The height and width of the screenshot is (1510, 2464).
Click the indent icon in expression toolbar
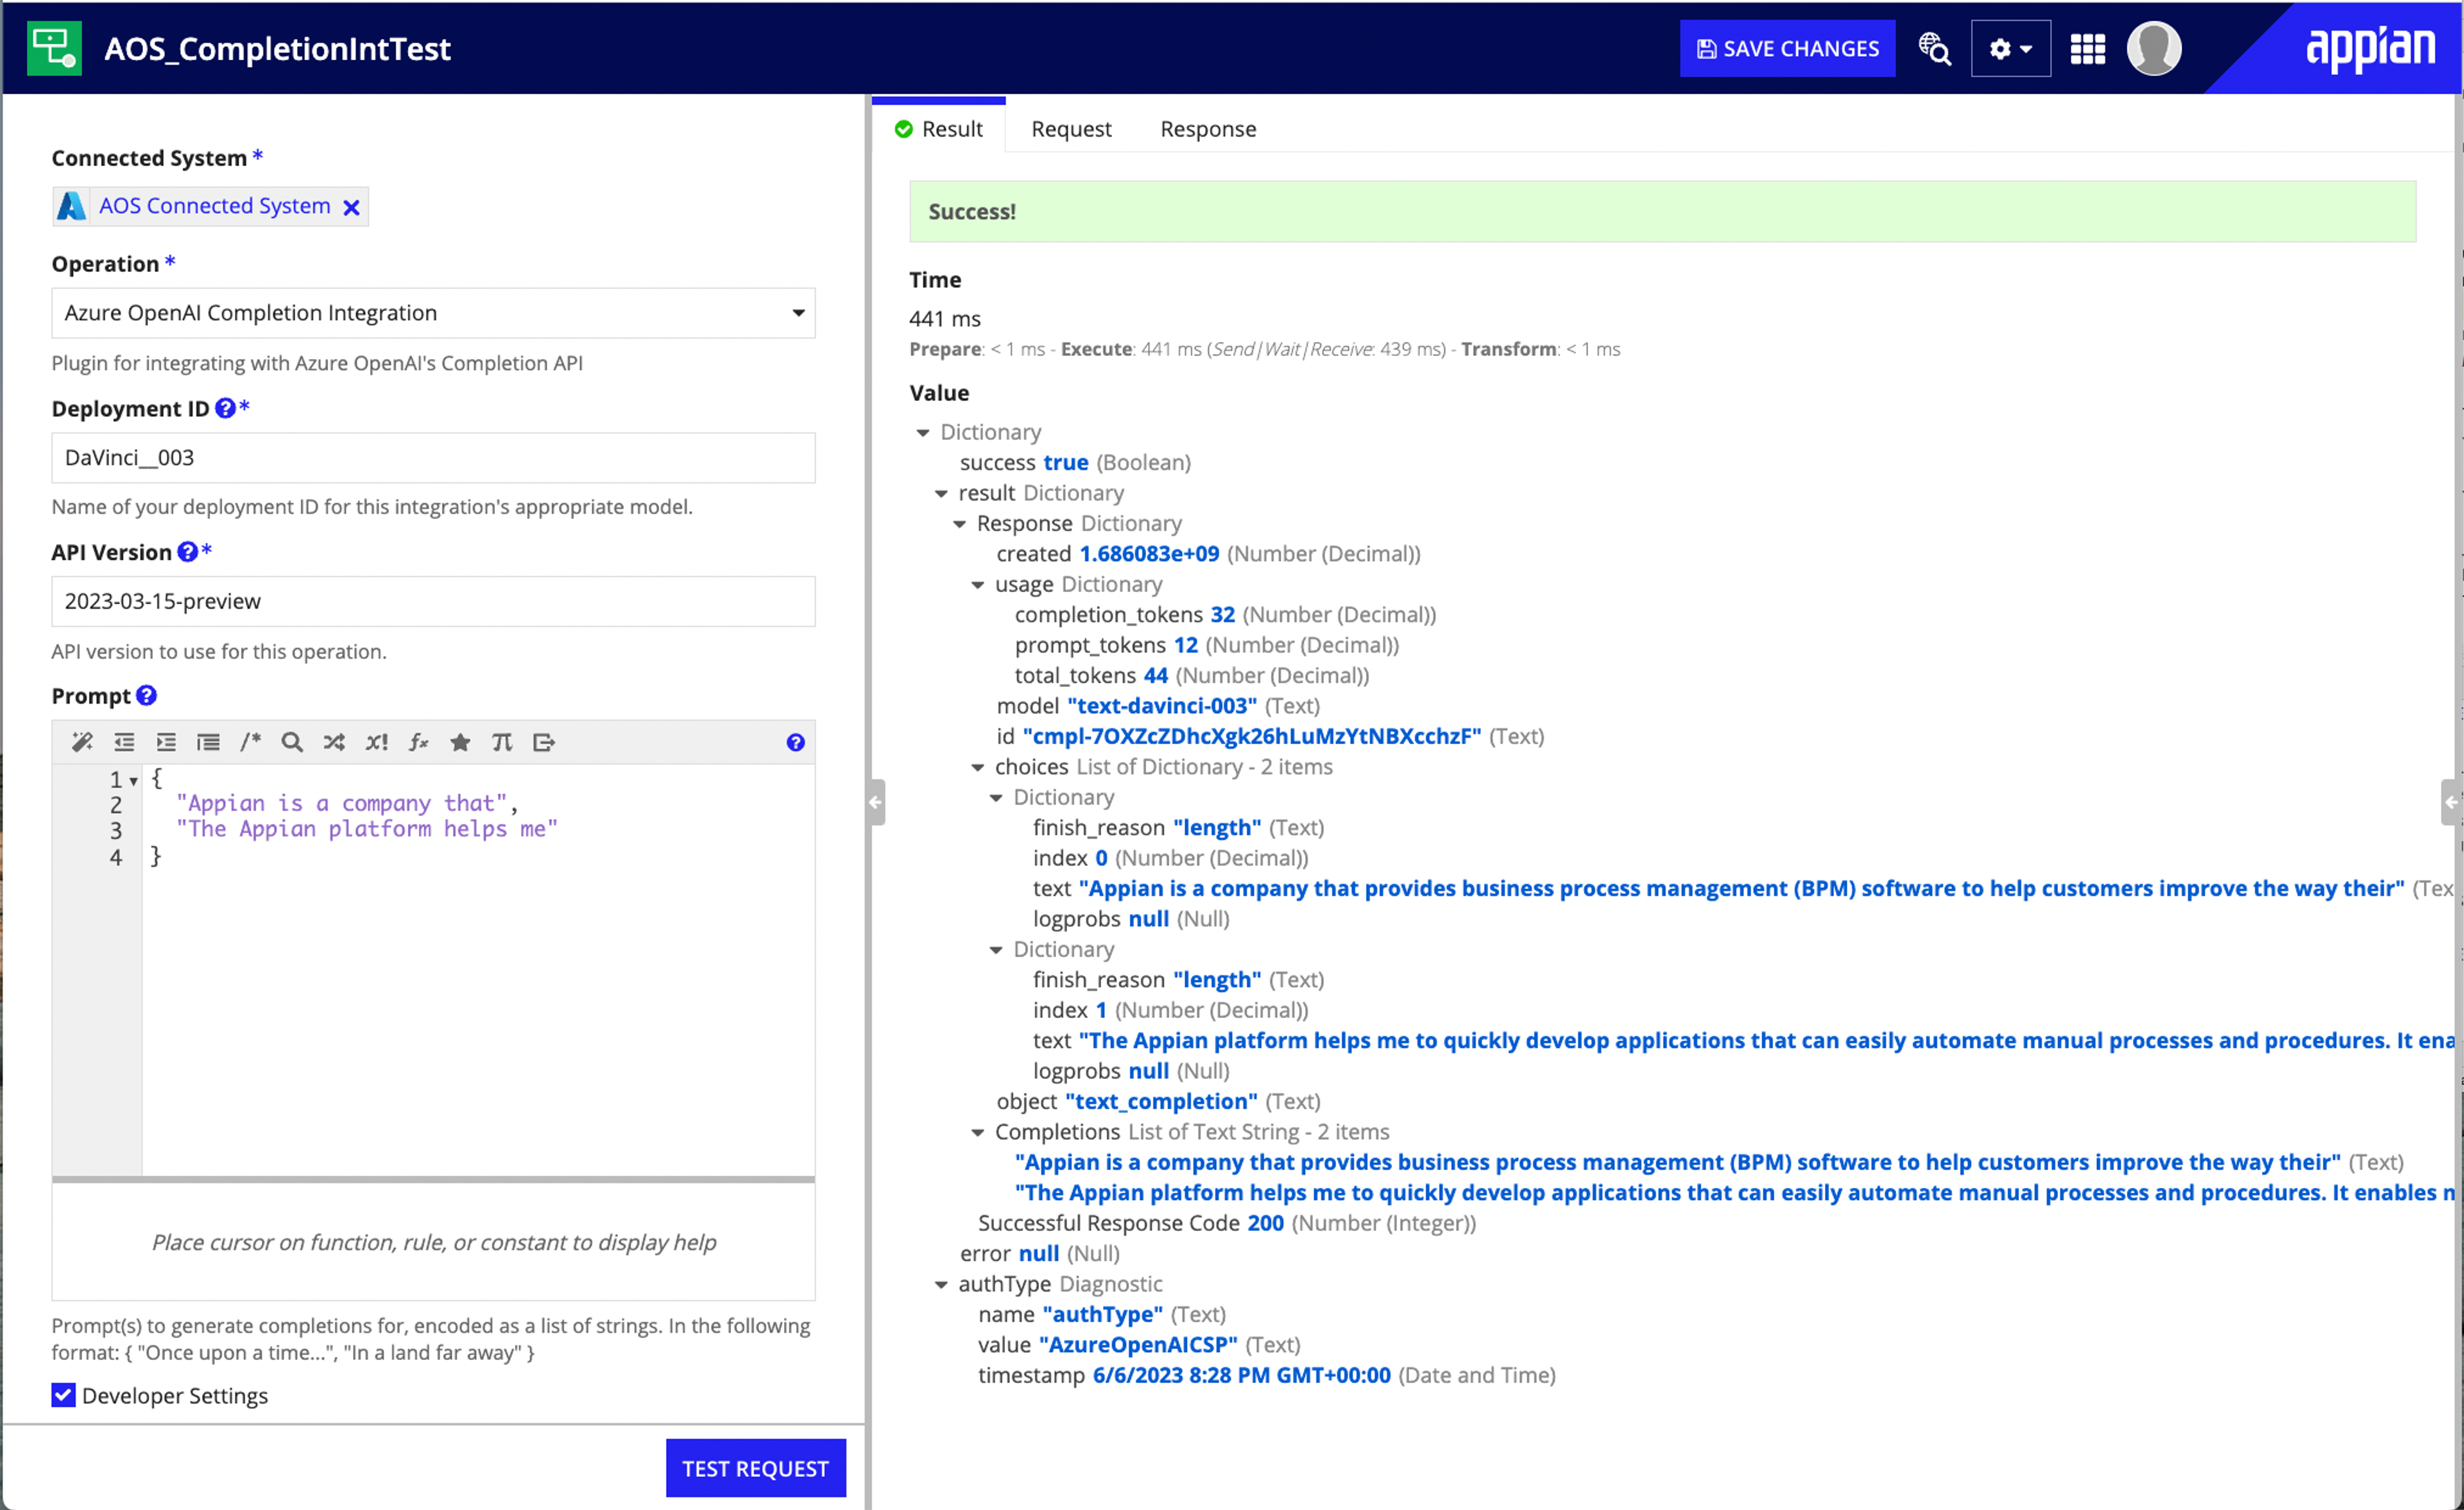click(x=166, y=742)
